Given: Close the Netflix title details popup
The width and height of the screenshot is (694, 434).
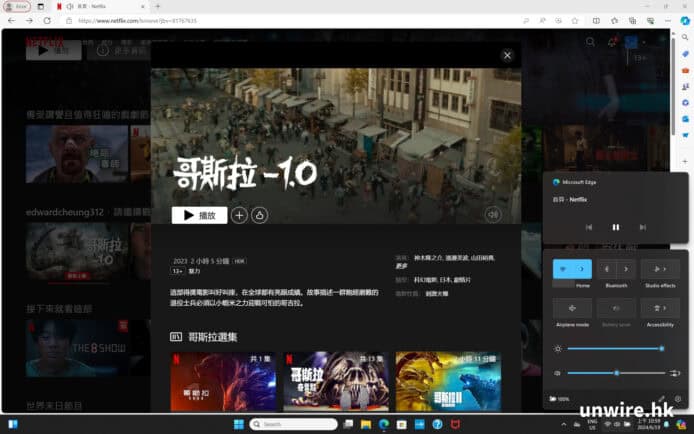Looking at the screenshot, I should pyautogui.click(x=507, y=56).
